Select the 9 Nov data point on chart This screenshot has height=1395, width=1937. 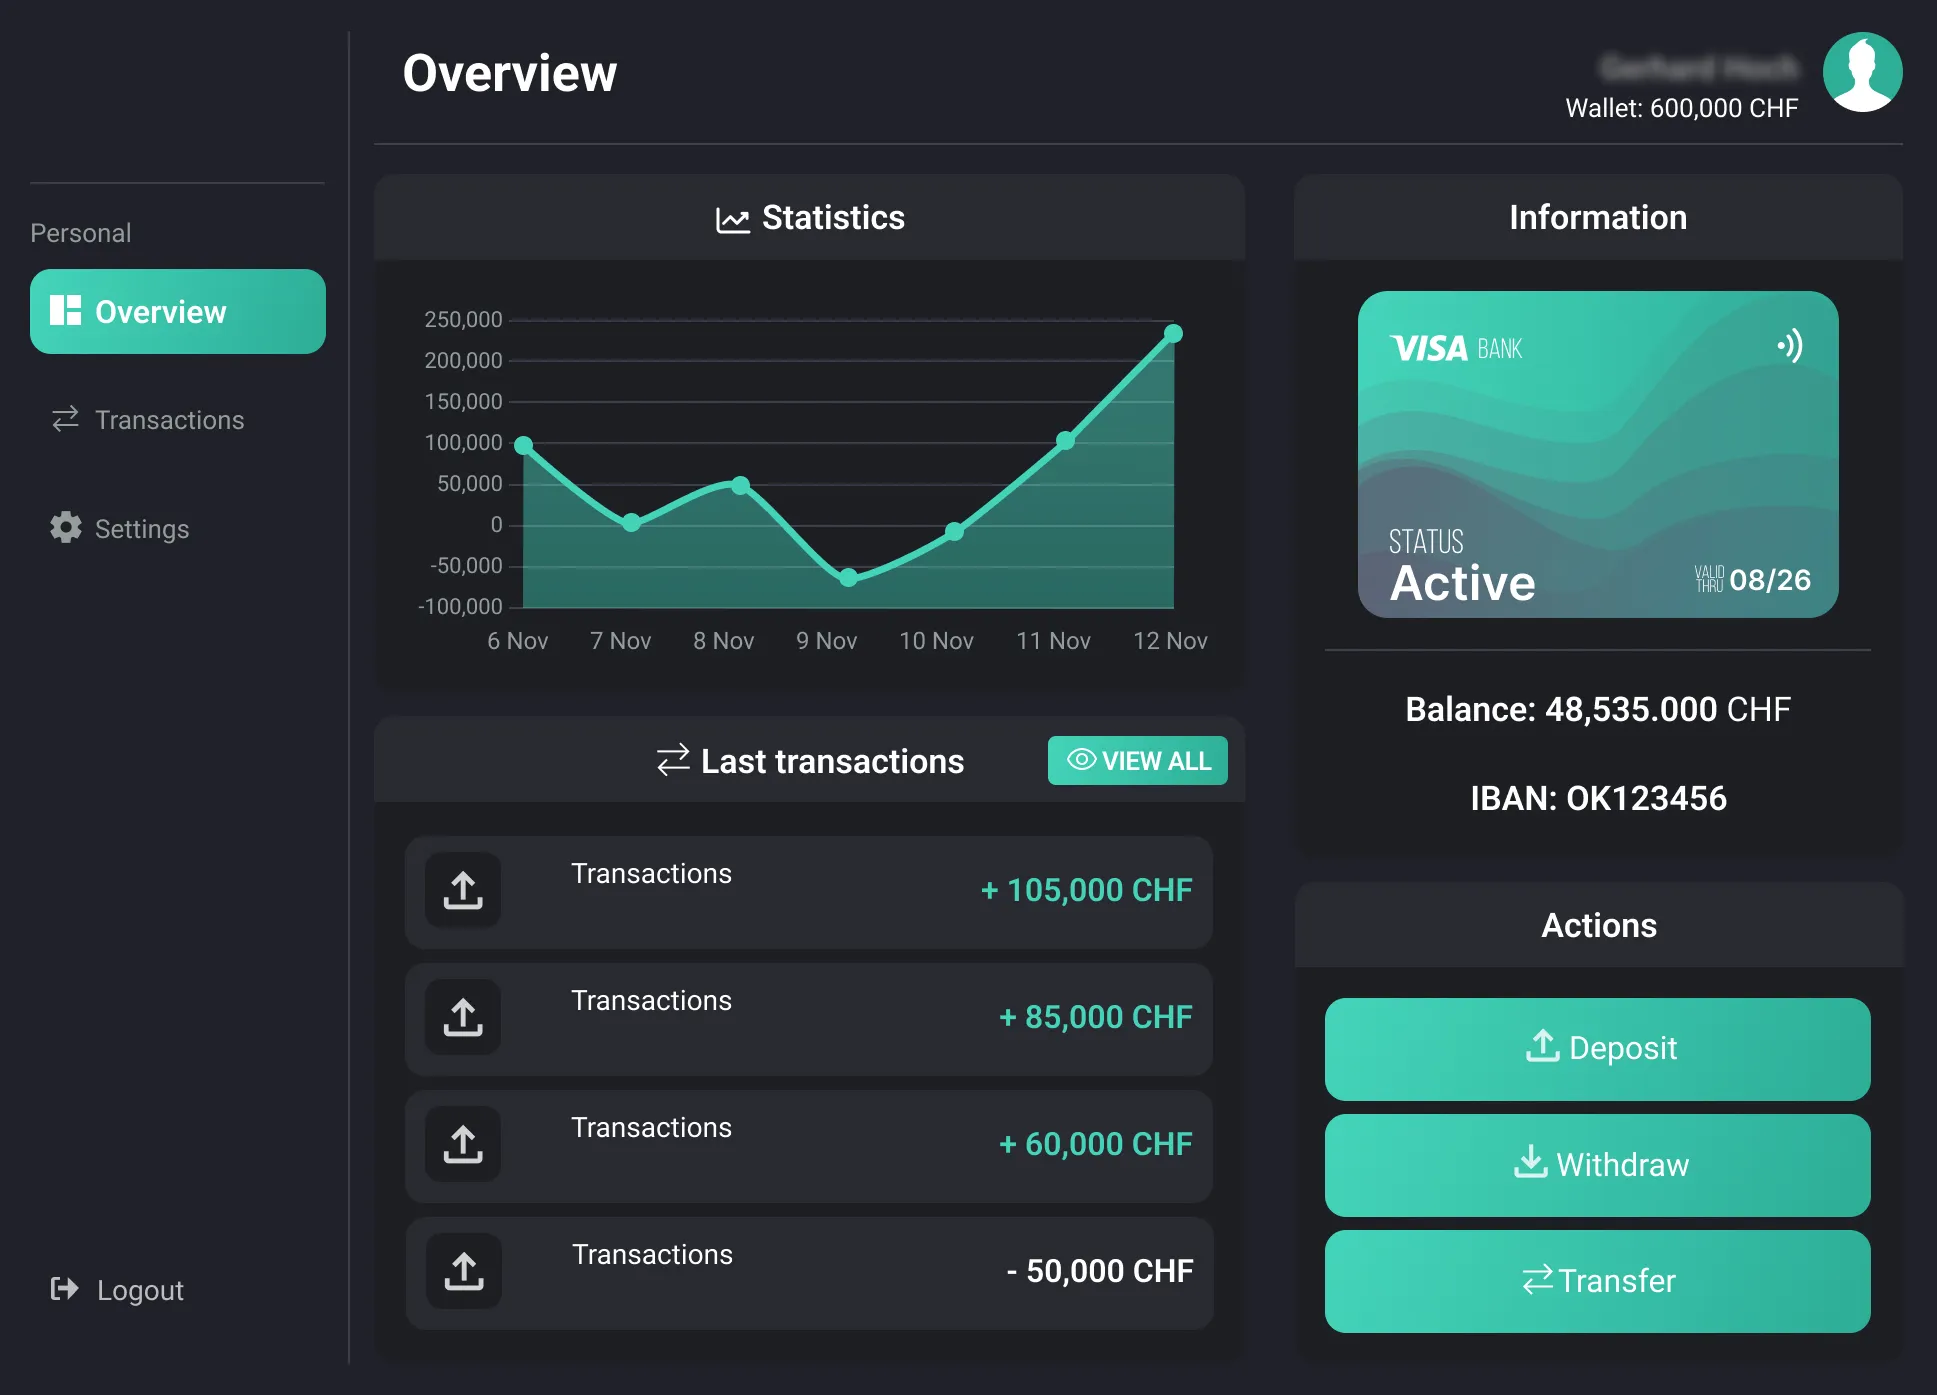tap(848, 577)
